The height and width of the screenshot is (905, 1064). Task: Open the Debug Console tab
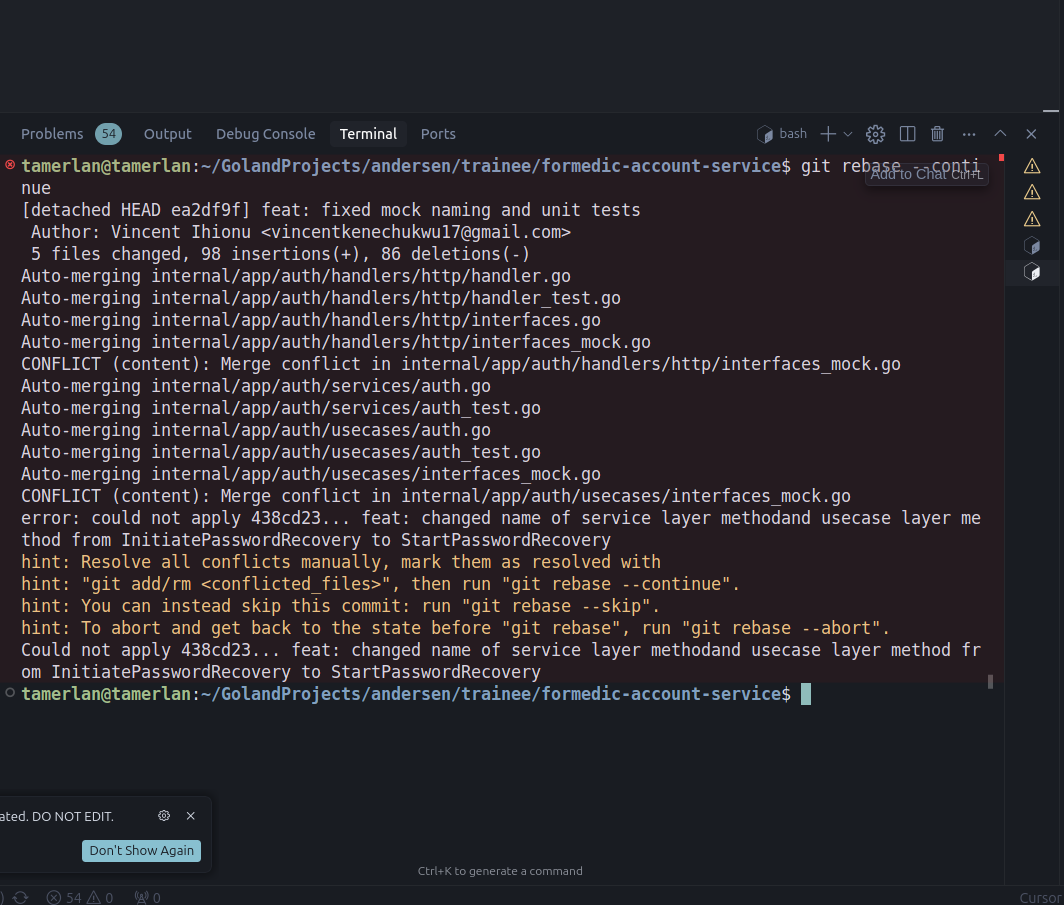tap(265, 134)
